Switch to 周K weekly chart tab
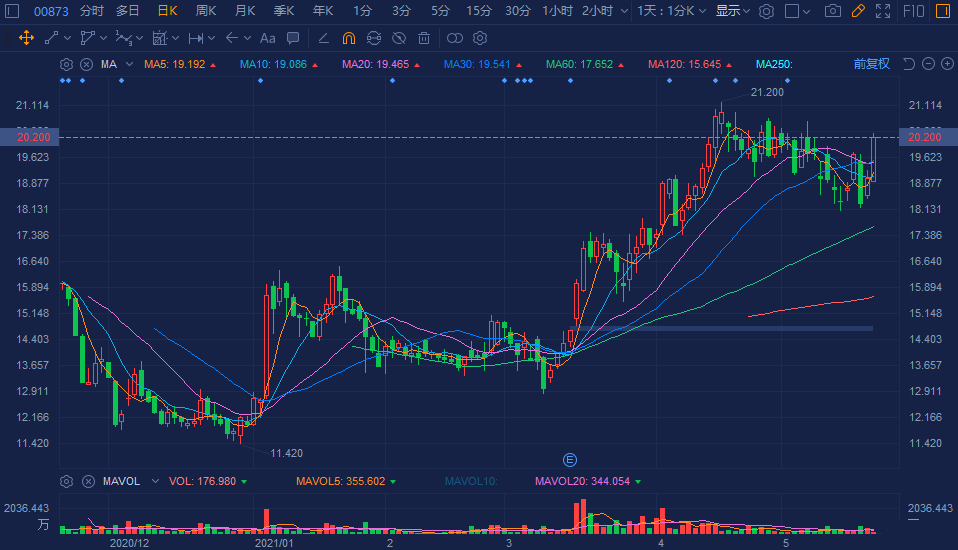The height and width of the screenshot is (550, 958). click(207, 11)
